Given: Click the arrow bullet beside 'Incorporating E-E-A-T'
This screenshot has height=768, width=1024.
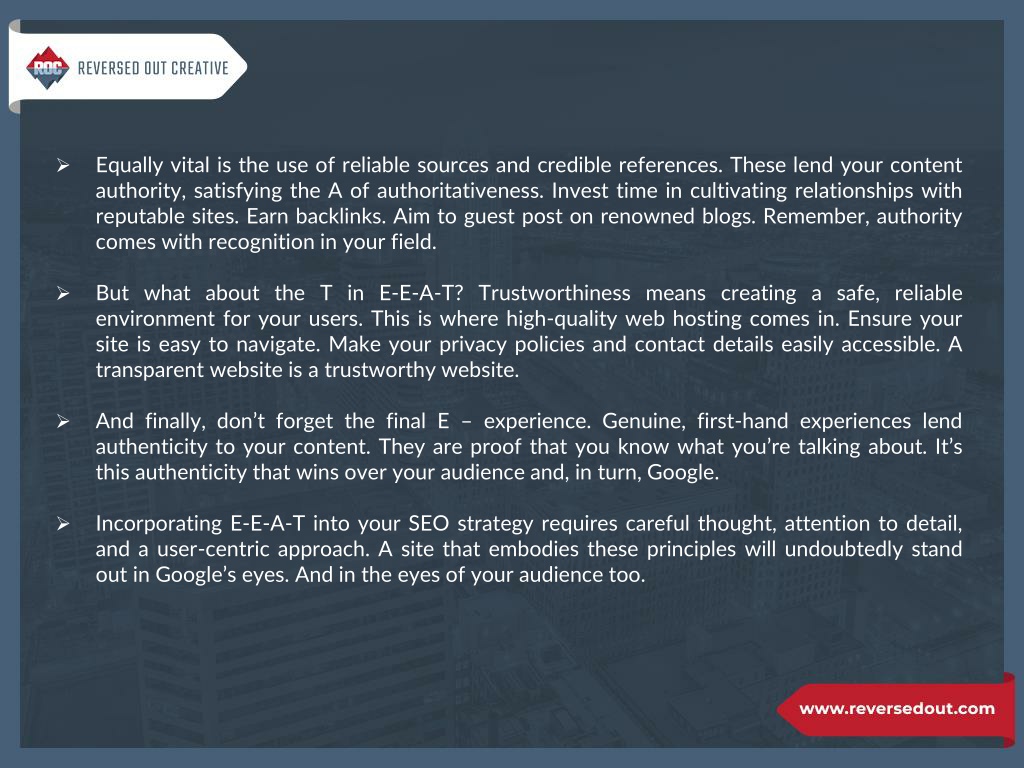Looking at the screenshot, I should click(63, 524).
